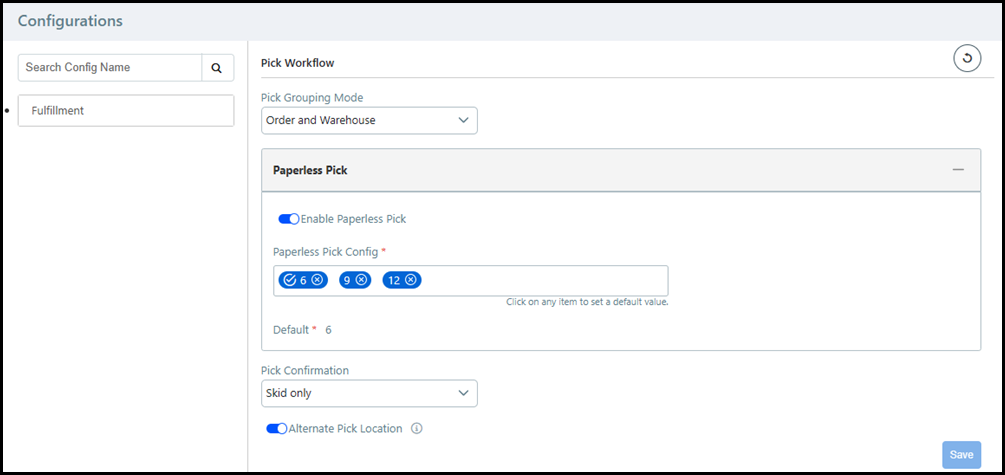Disable the Enable Paperless Pick toggle
This screenshot has width=1005, height=475.
[288, 219]
